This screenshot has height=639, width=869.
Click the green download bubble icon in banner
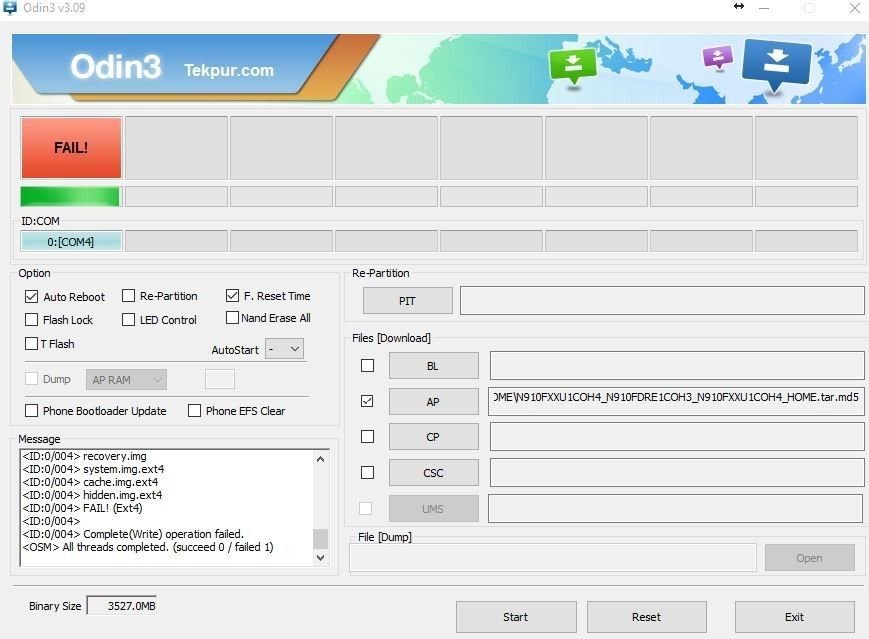(572, 66)
